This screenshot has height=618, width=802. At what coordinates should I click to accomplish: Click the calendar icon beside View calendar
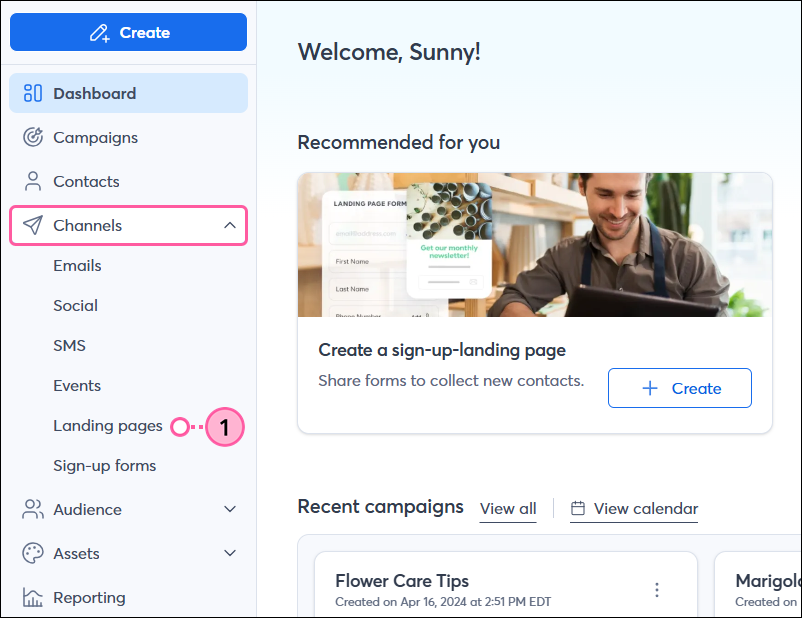[x=576, y=509]
